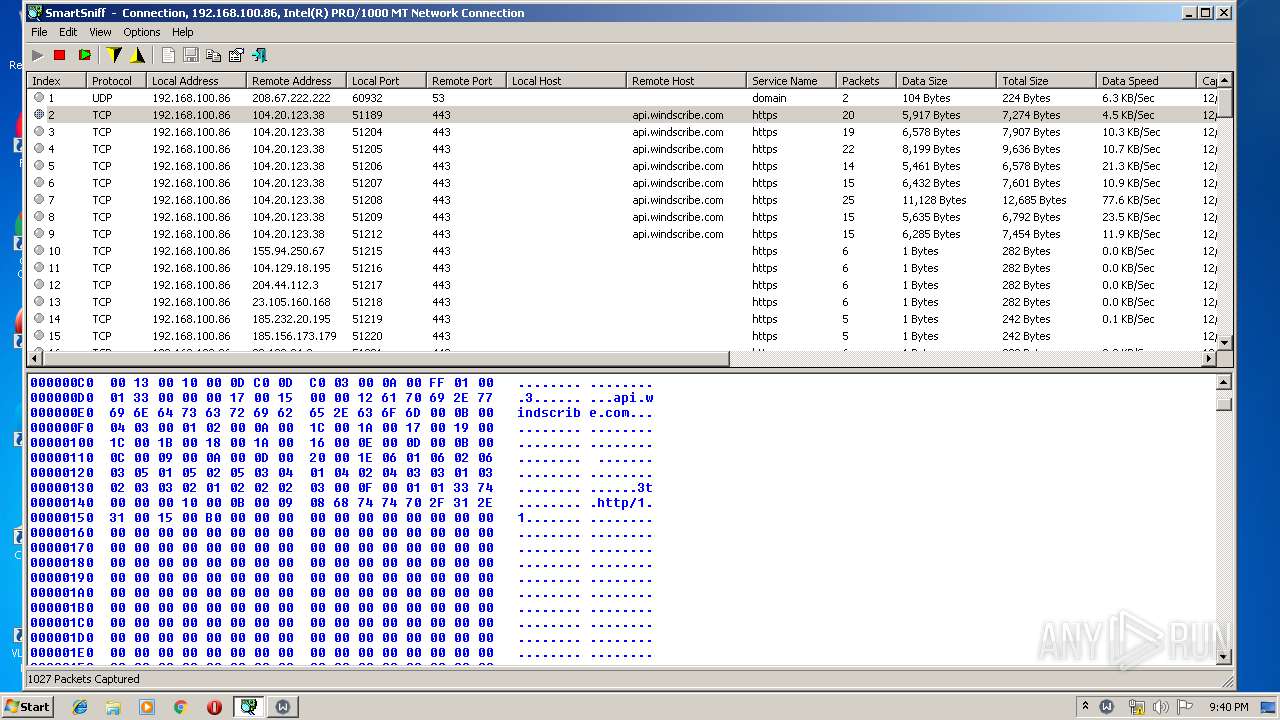The width and height of the screenshot is (1280, 720).
Task: Click hex offset 000000C0 in packet pane
Action: 62,383
